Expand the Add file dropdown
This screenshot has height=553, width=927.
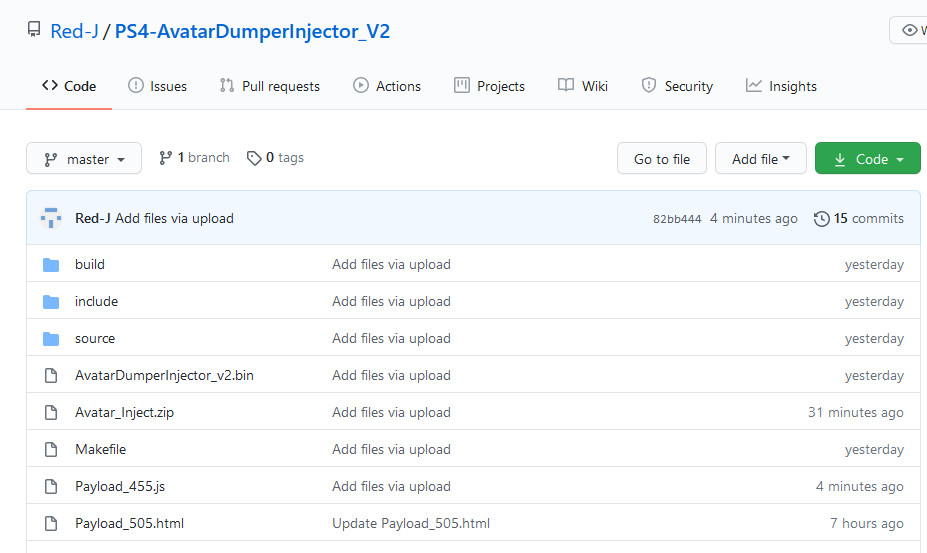click(761, 159)
